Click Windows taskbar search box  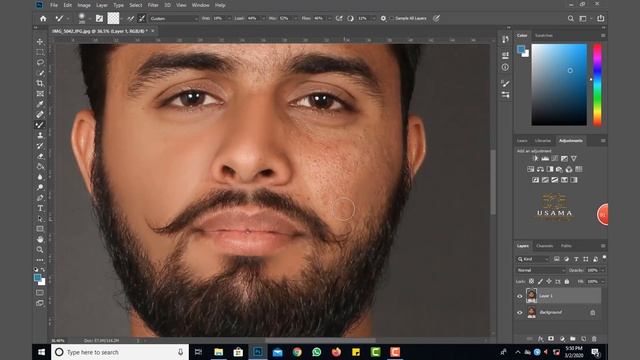120,352
